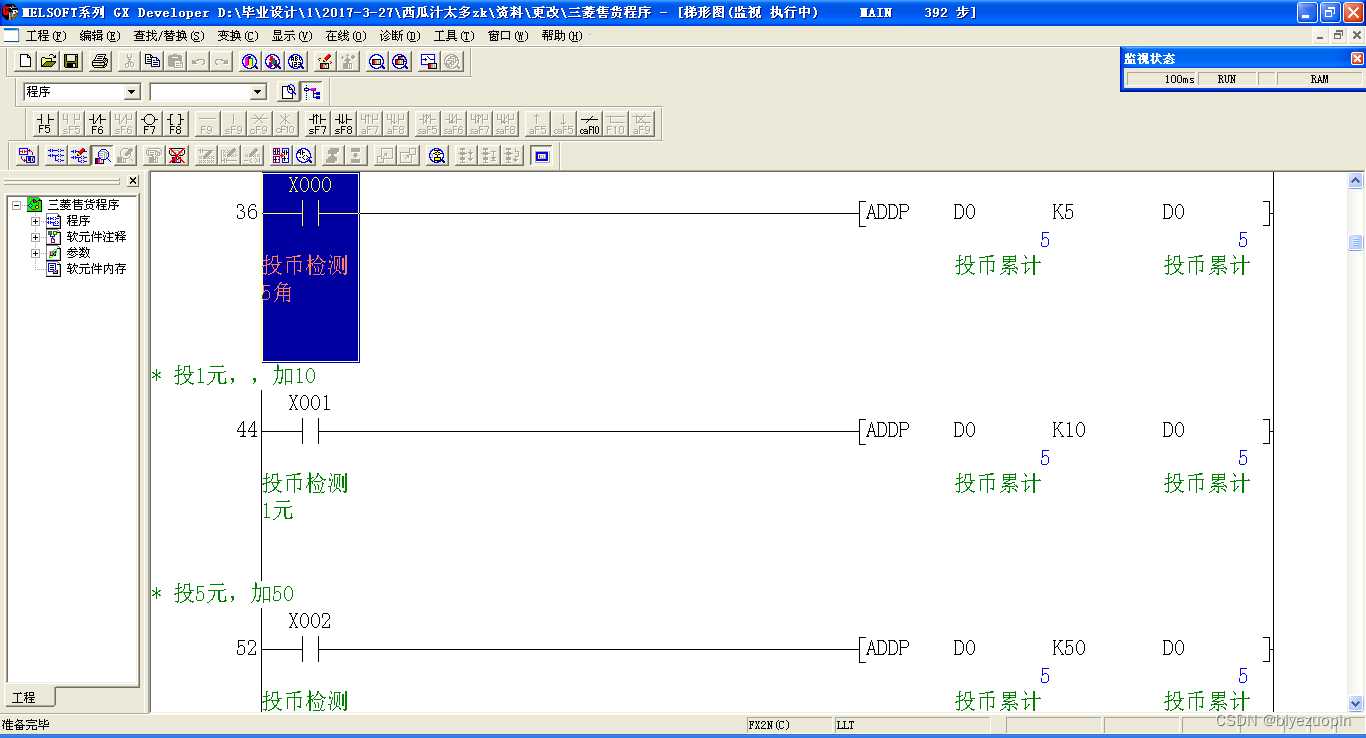1366x738 pixels.
Task: Select 软元件内存 in the project tree
Action: [x=96, y=269]
